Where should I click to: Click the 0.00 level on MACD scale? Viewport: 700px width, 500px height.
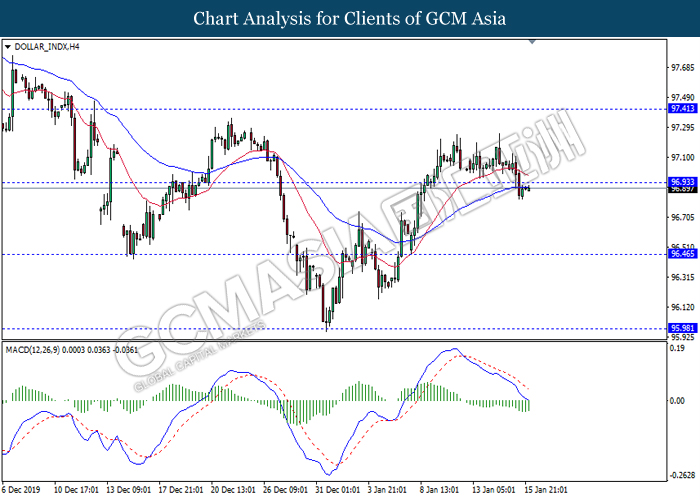pos(677,401)
